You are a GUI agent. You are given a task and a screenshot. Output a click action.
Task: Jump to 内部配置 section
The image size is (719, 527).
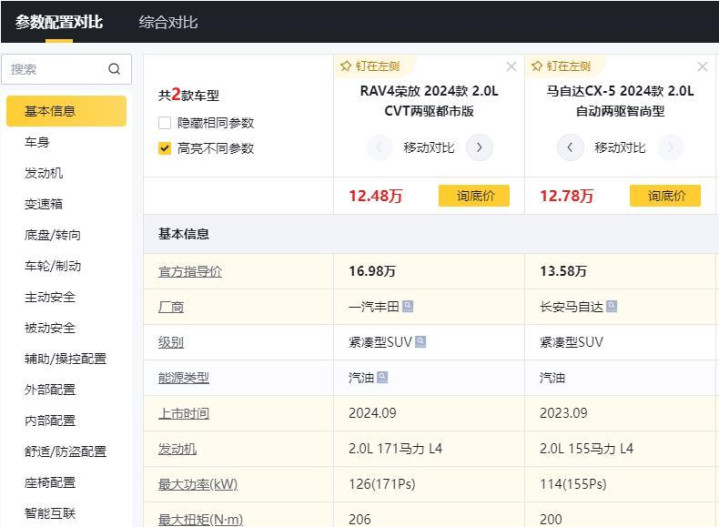click(x=50, y=420)
